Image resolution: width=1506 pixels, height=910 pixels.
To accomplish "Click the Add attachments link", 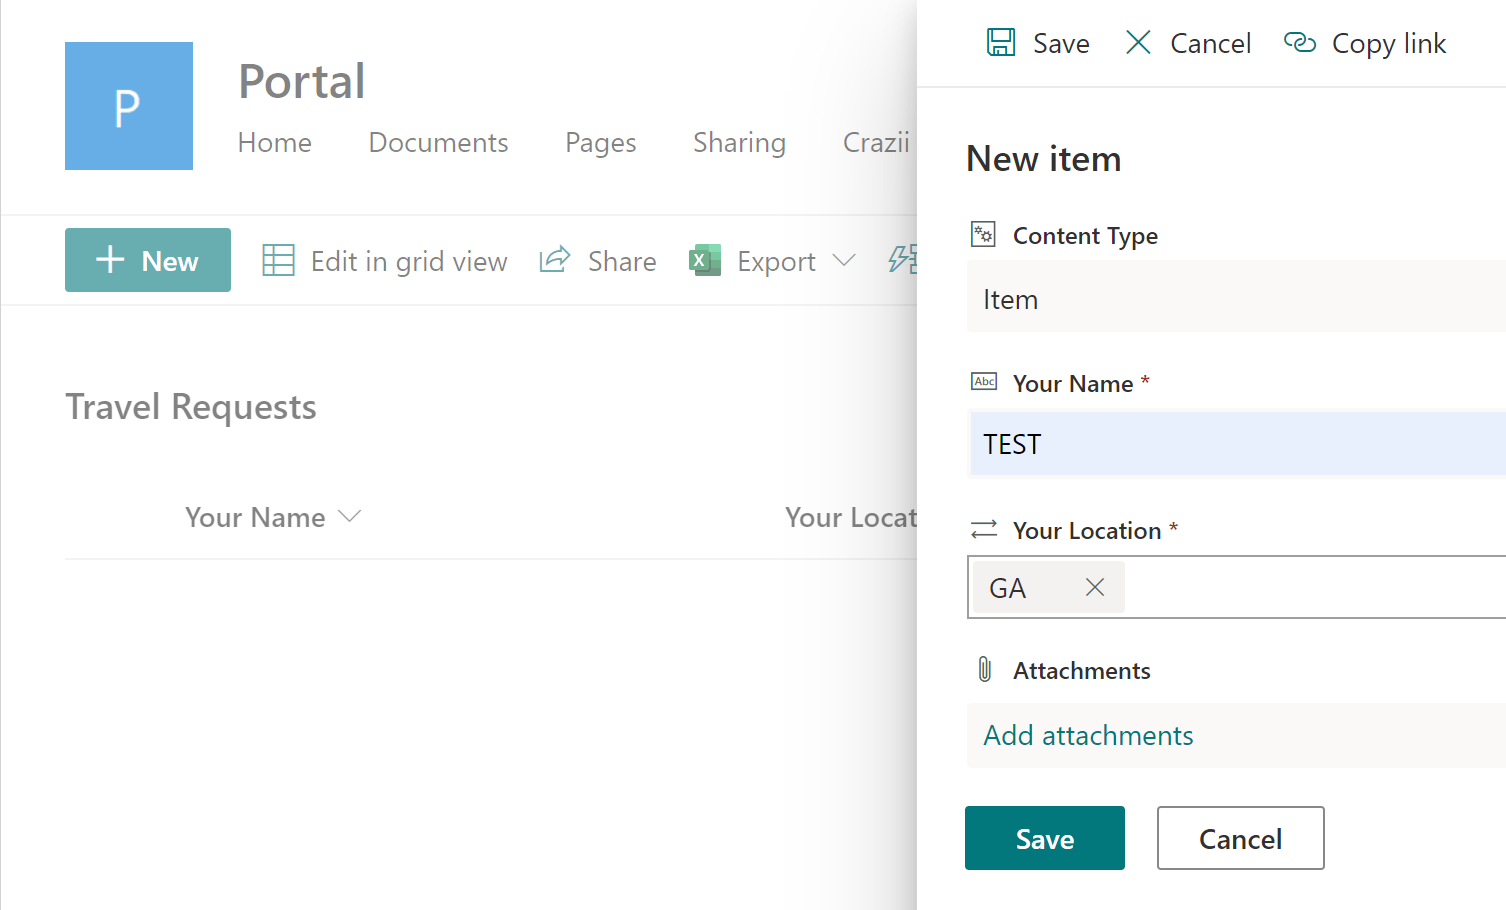I will (x=1088, y=736).
